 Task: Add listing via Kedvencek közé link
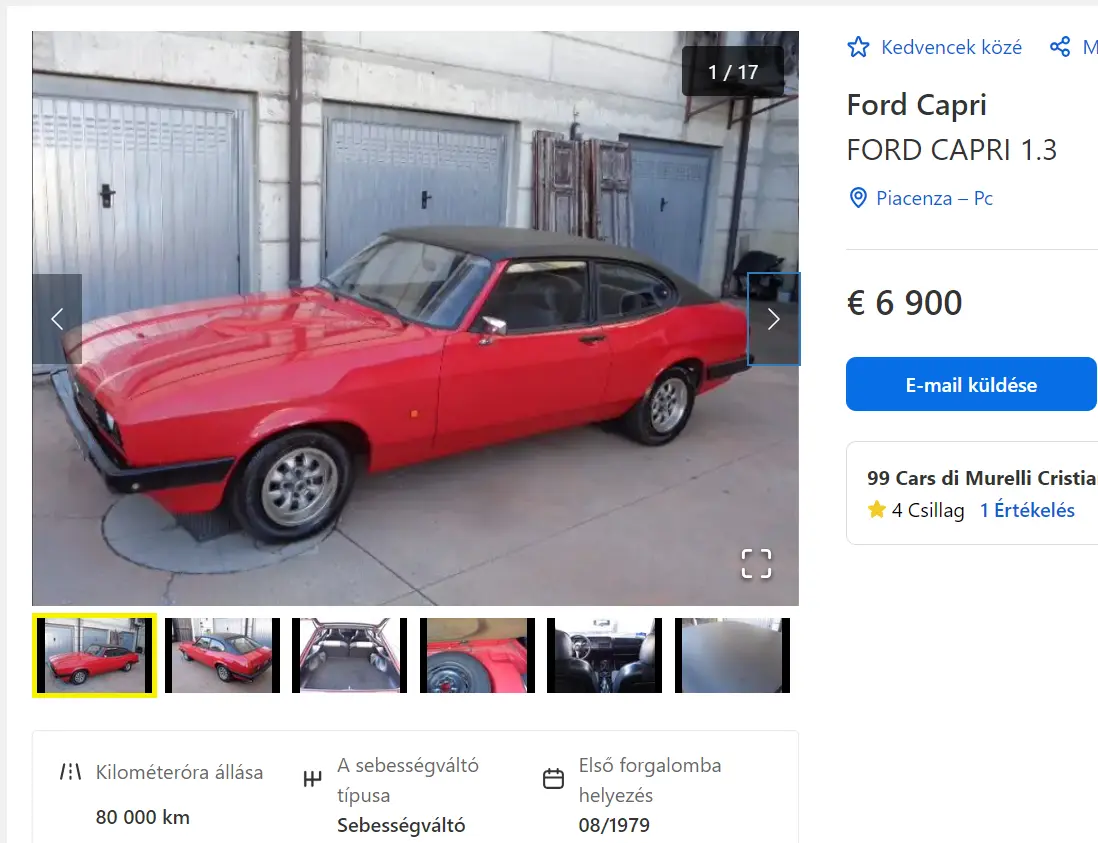click(951, 47)
